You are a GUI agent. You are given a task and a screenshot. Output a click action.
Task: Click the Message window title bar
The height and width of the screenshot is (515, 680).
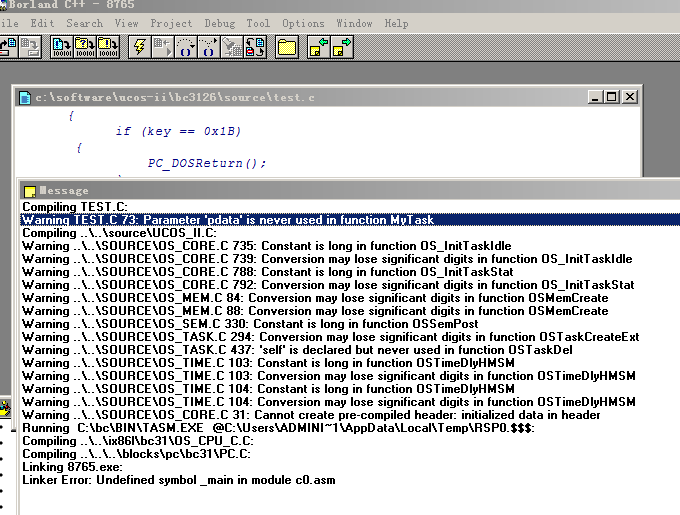pos(350,191)
